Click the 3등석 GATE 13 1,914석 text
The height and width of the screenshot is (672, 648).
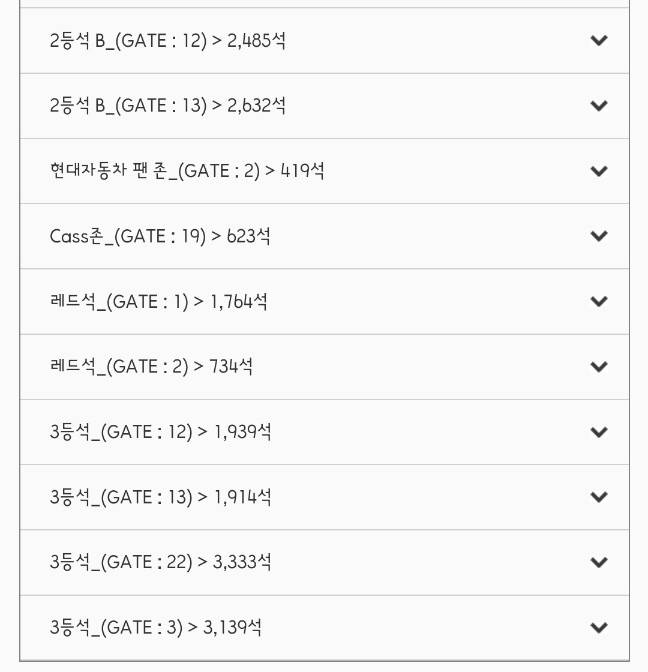coord(160,497)
